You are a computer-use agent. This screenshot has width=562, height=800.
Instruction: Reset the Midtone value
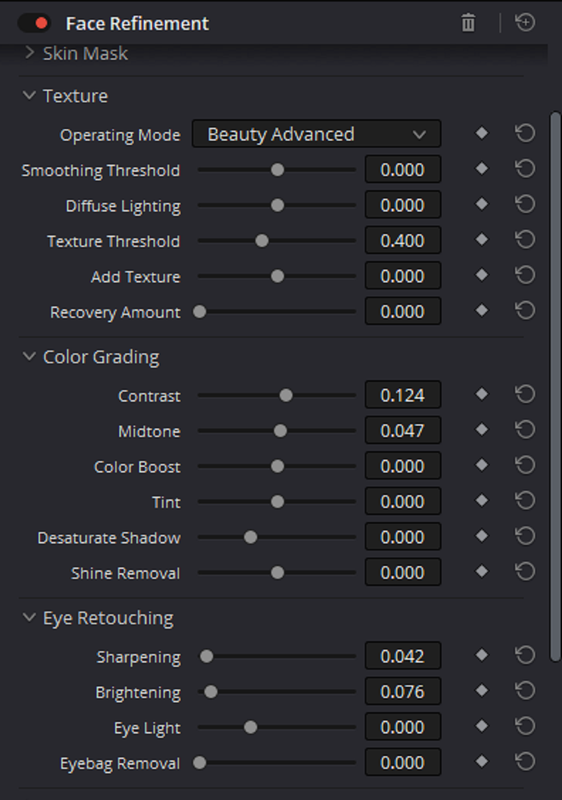pos(525,430)
